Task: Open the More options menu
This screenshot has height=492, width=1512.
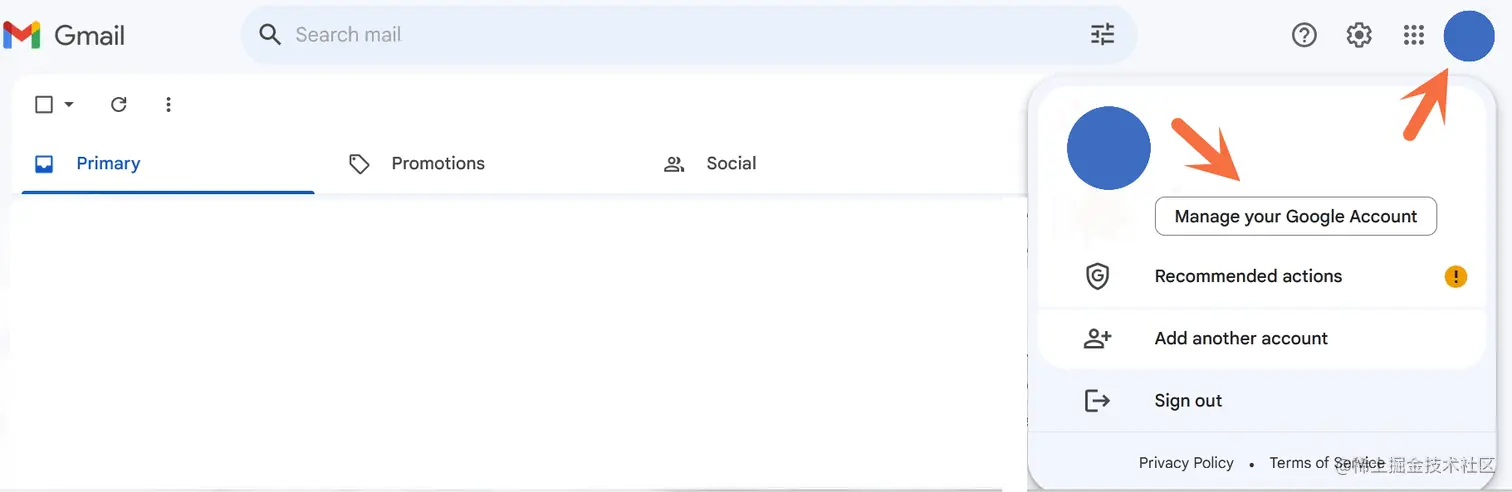Action: pyautogui.click(x=168, y=104)
